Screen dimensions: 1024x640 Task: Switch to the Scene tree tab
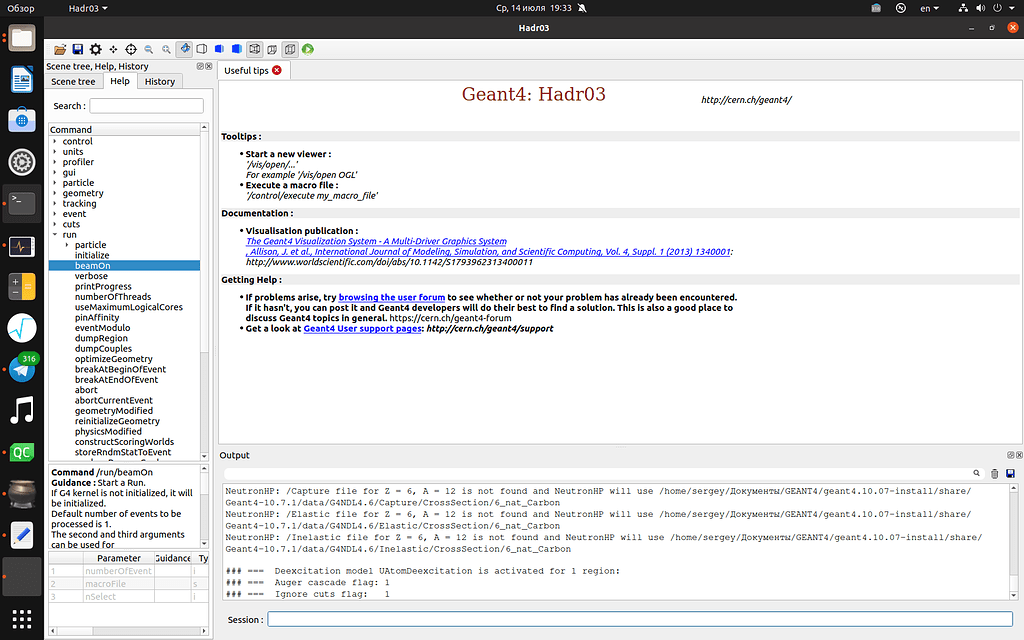pyautogui.click(x=73, y=81)
